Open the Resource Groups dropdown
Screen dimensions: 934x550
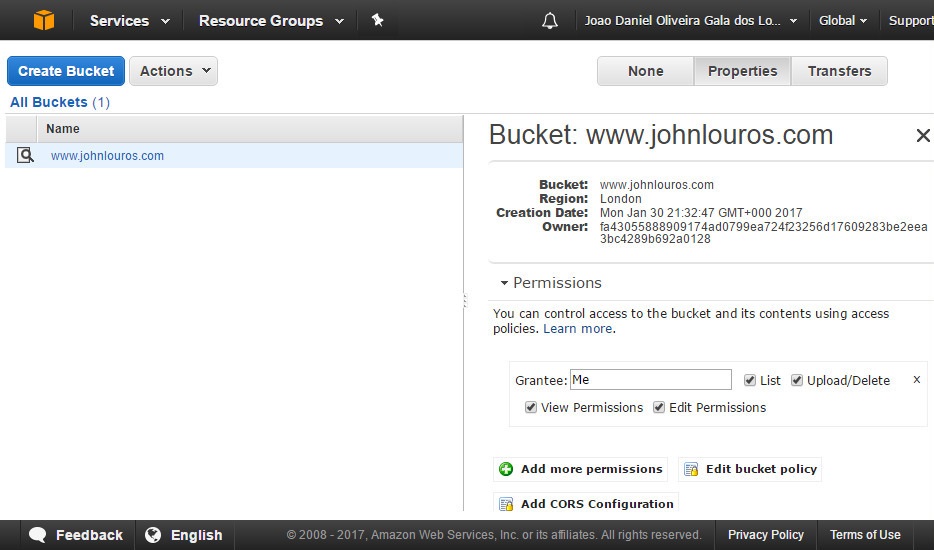[x=271, y=21]
